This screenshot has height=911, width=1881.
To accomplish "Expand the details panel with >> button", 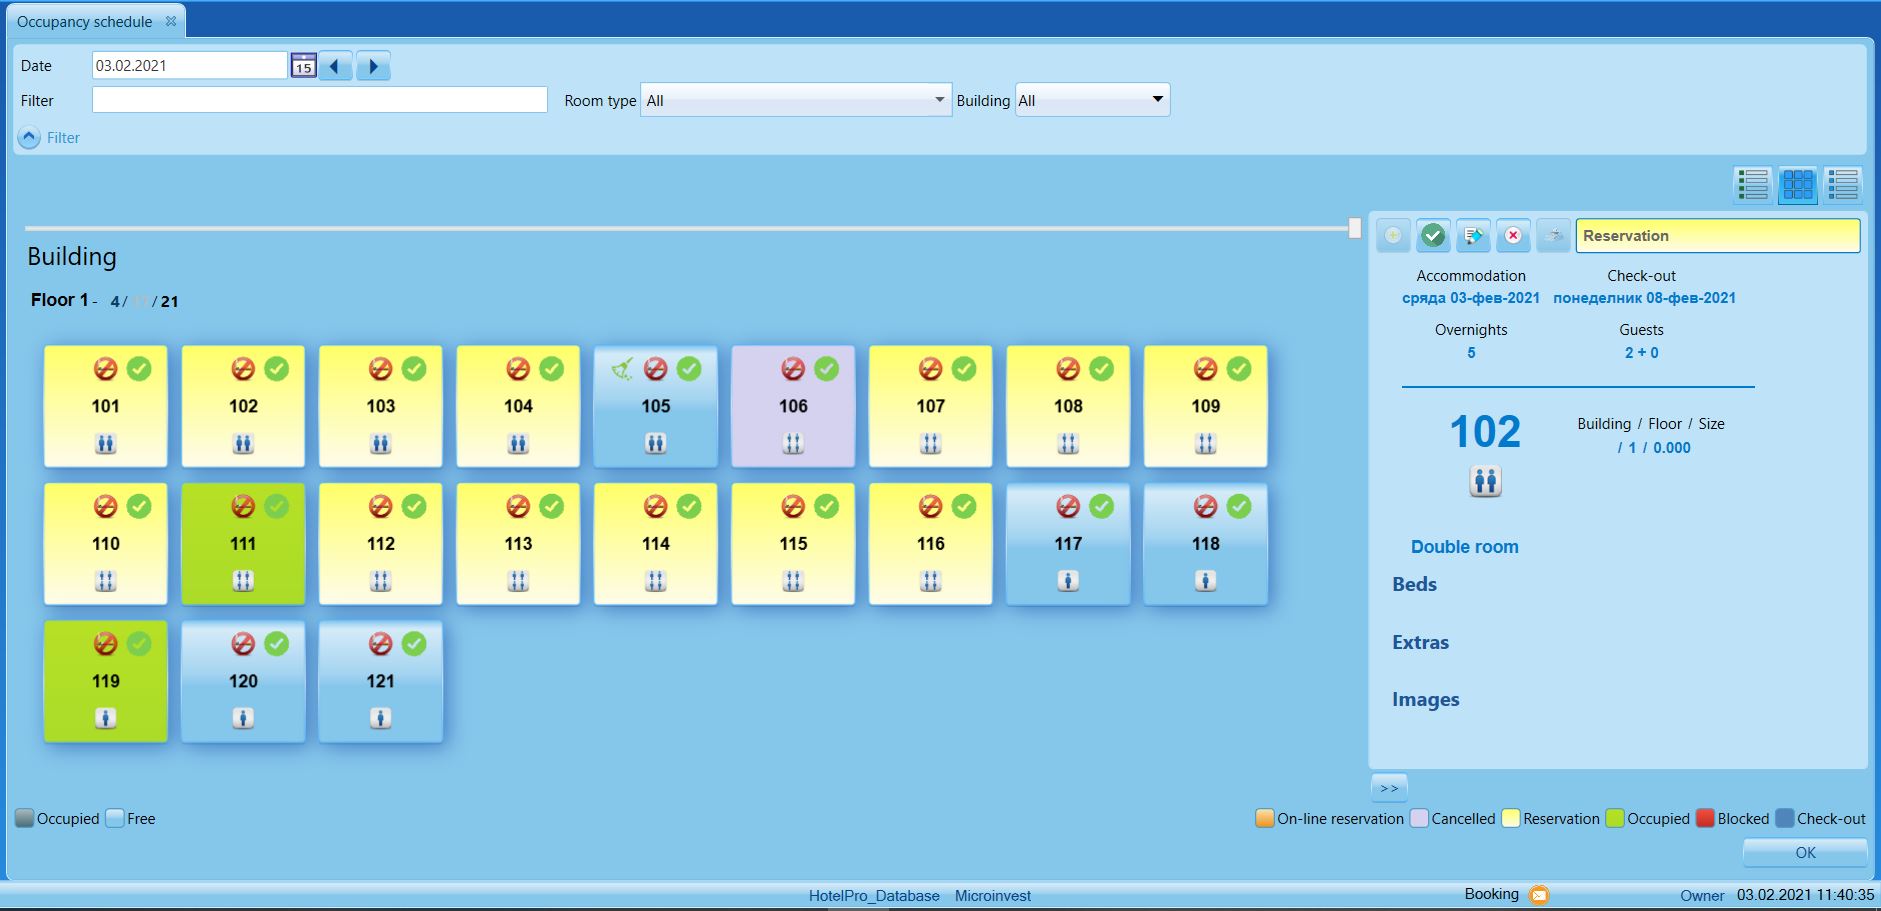I will point(1389,788).
